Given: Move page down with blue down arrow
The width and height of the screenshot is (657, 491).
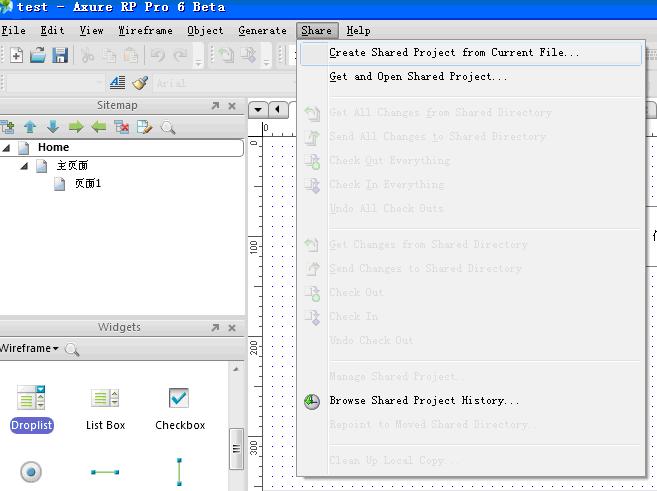Looking at the screenshot, I should click(x=53, y=127).
